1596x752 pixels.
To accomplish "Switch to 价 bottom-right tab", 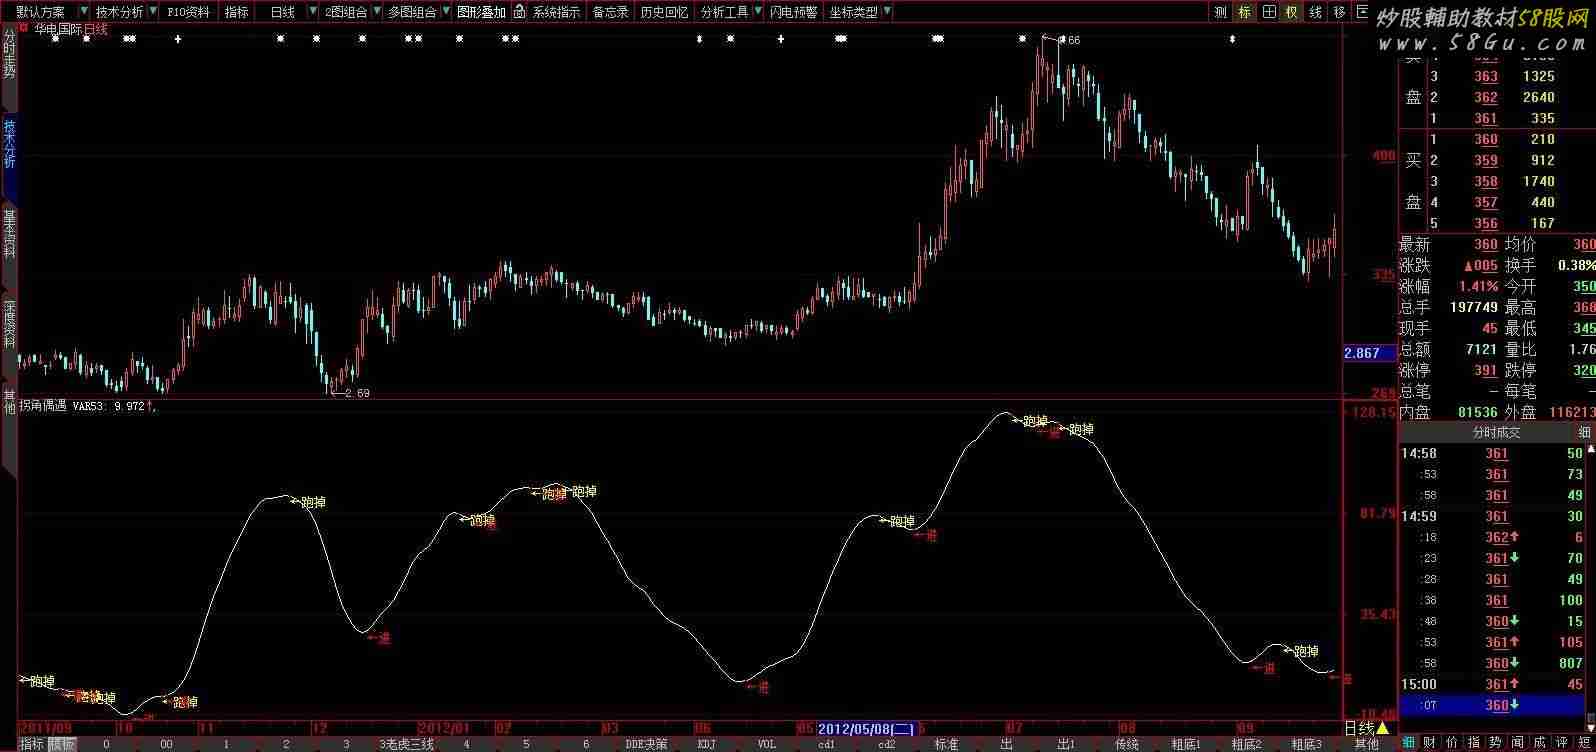I will 1451,743.
